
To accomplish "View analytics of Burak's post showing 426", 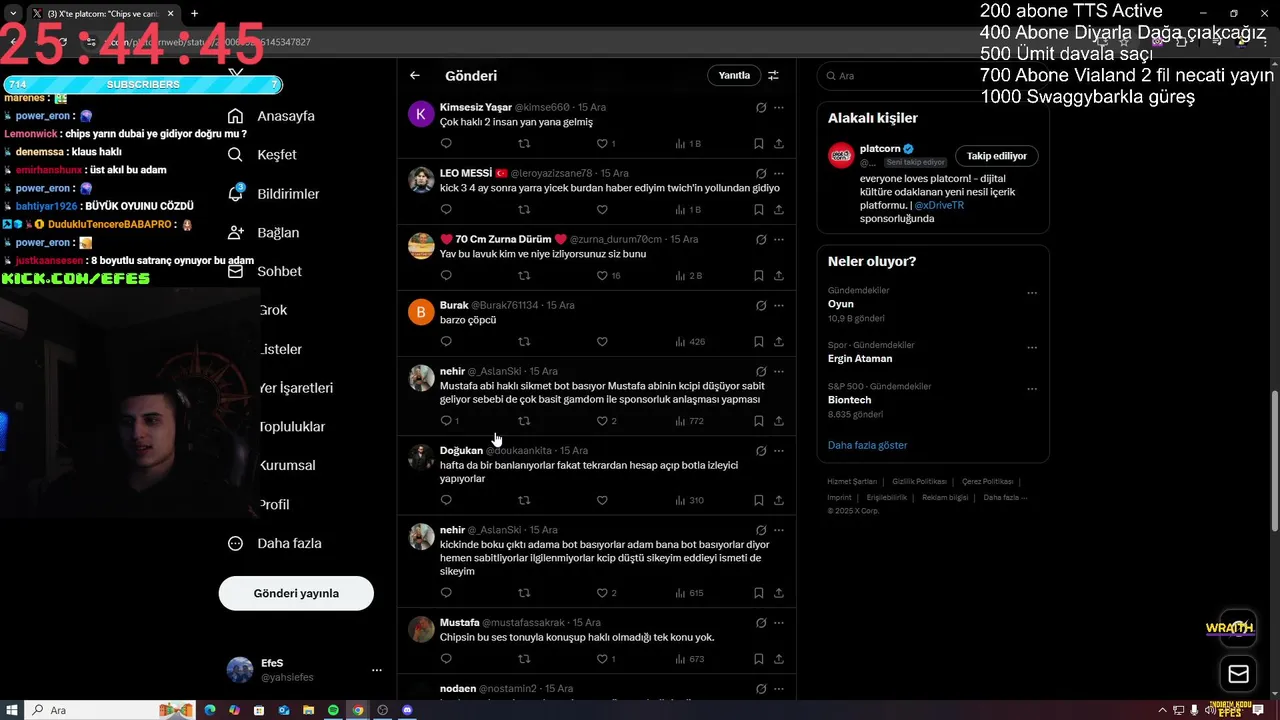I will tap(690, 342).
